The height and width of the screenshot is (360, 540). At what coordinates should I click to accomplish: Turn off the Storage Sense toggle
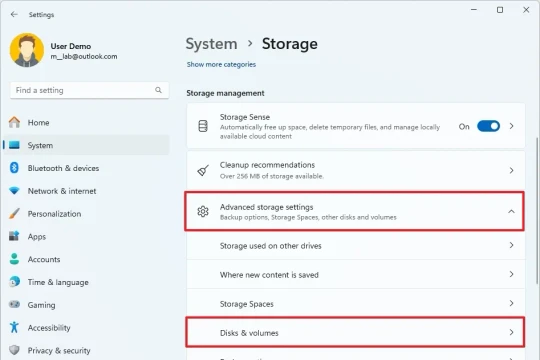(x=488, y=126)
